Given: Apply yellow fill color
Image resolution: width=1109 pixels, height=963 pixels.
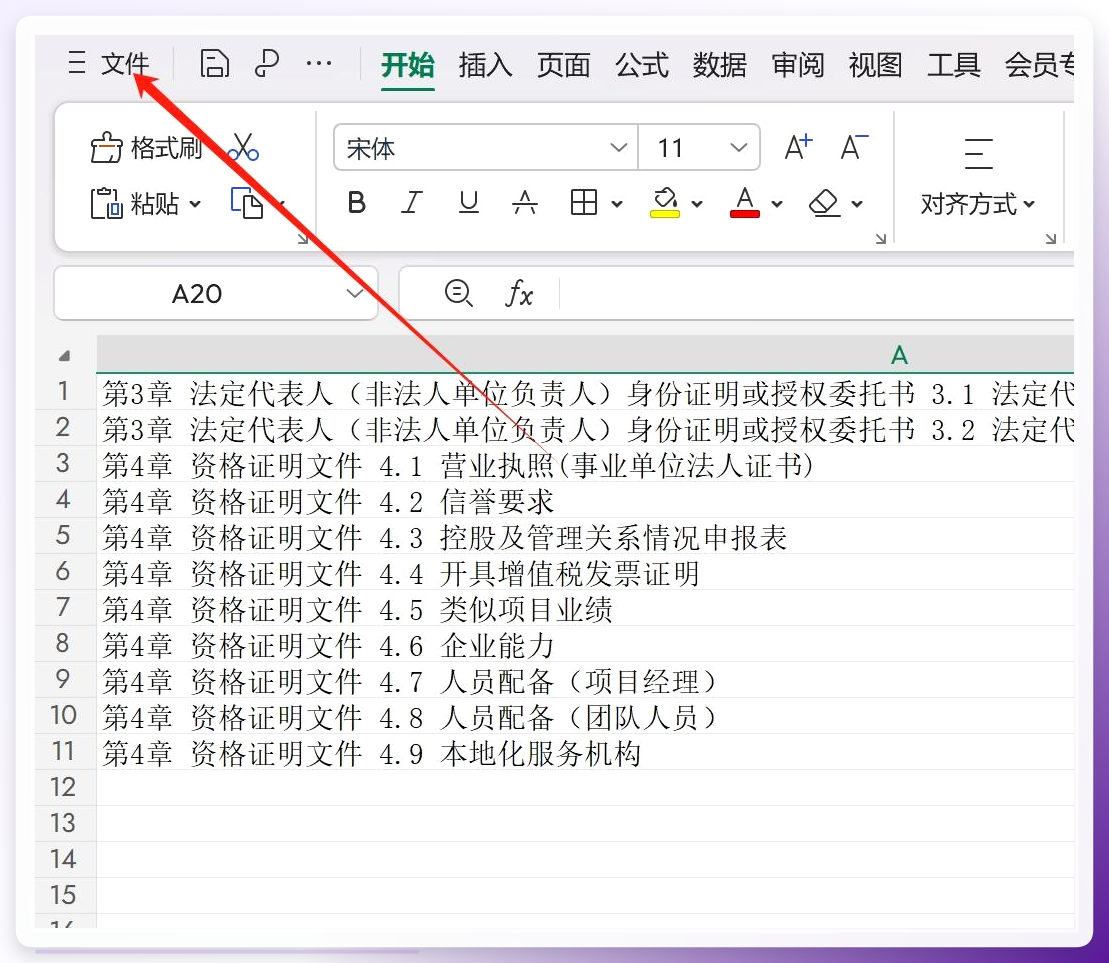Looking at the screenshot, I should (x=665, y=203).
